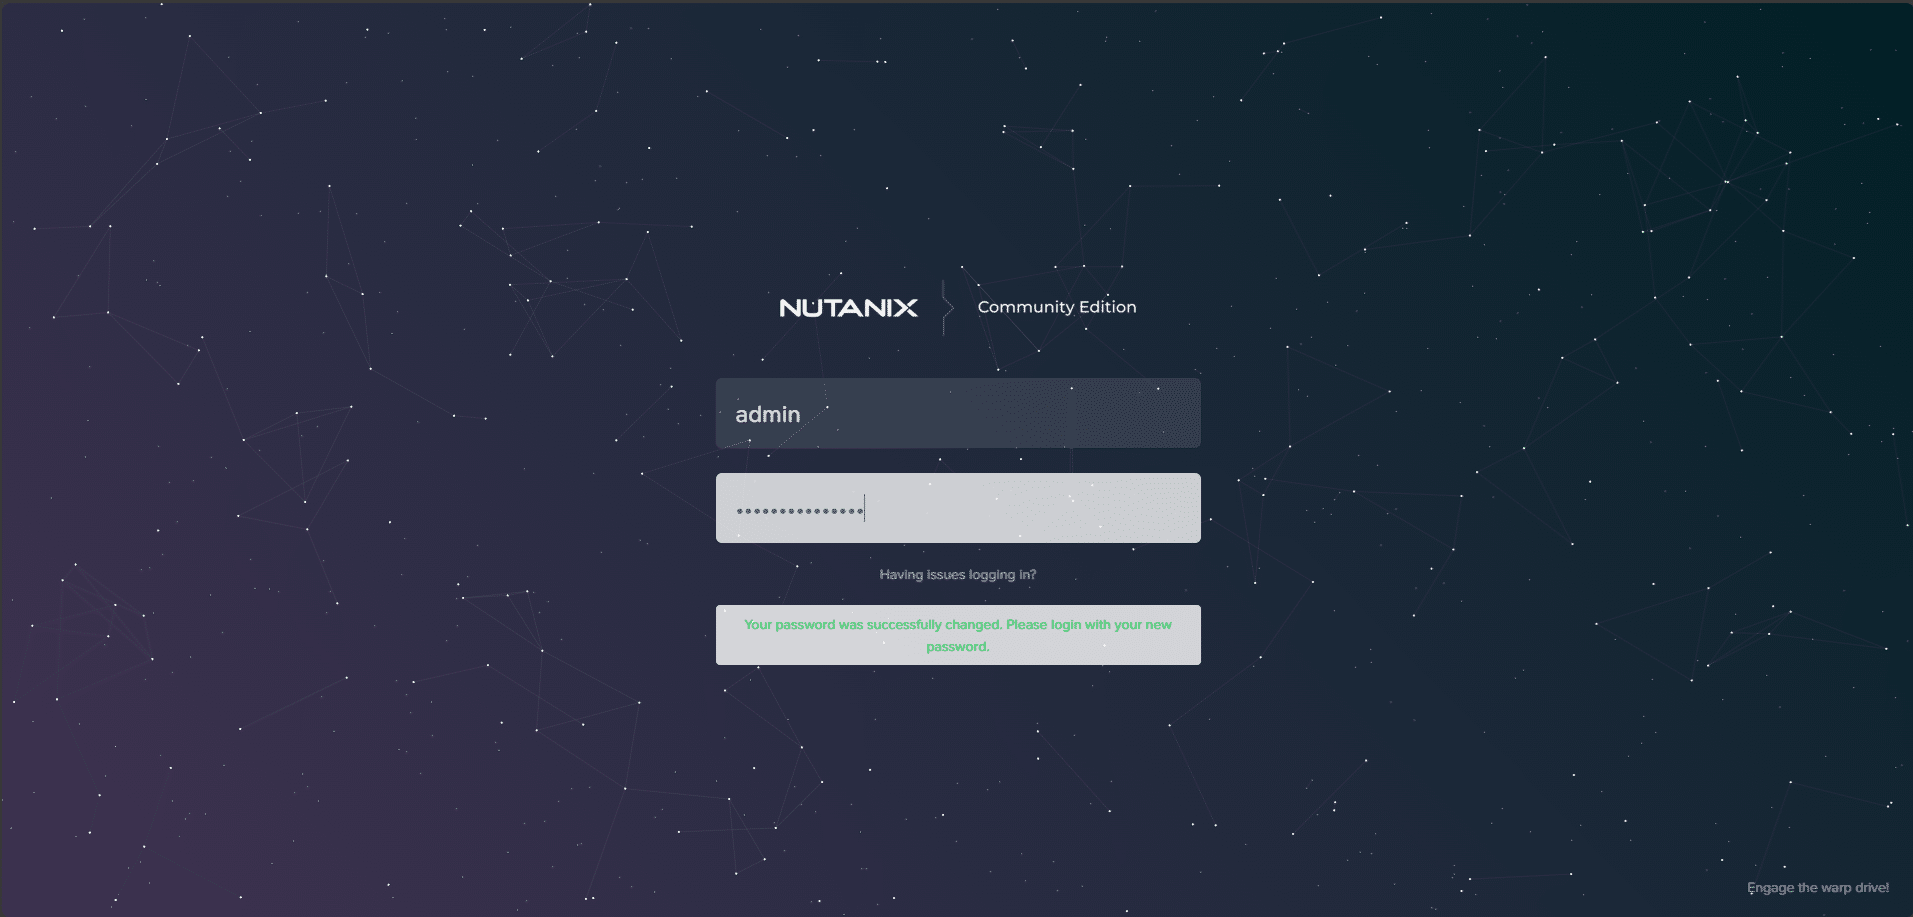Image resolution: width=1913 pixels, height=917 pixels.
Task: Click the letter N at the logo's start
Action: tap(790, 308)
